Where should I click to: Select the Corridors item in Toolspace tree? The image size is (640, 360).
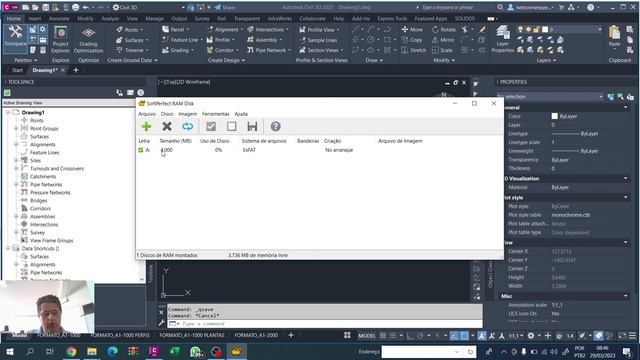click(x=40, y=208)
